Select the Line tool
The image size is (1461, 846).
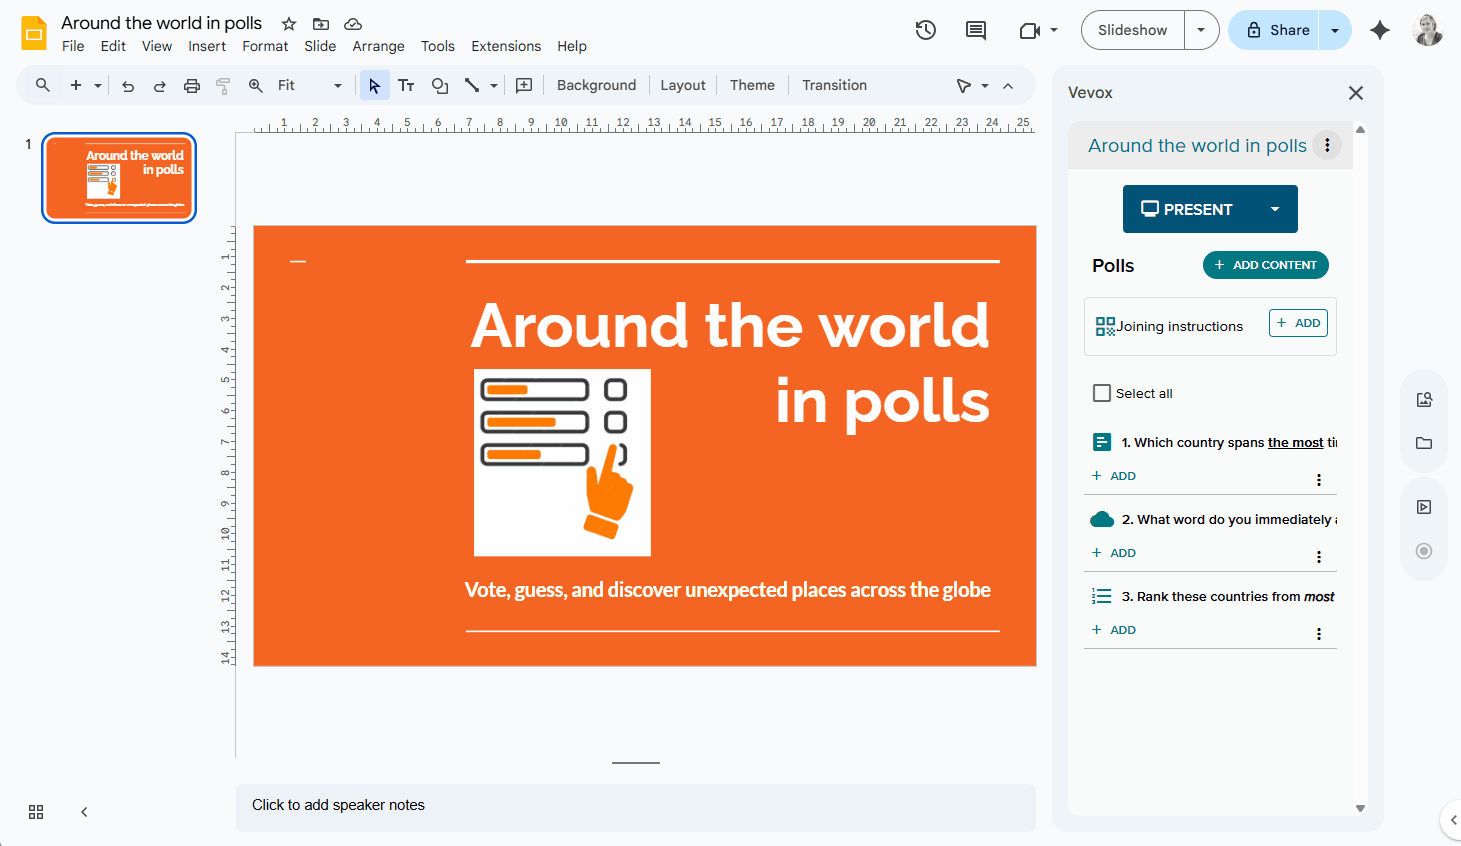[x=472, y=85]
